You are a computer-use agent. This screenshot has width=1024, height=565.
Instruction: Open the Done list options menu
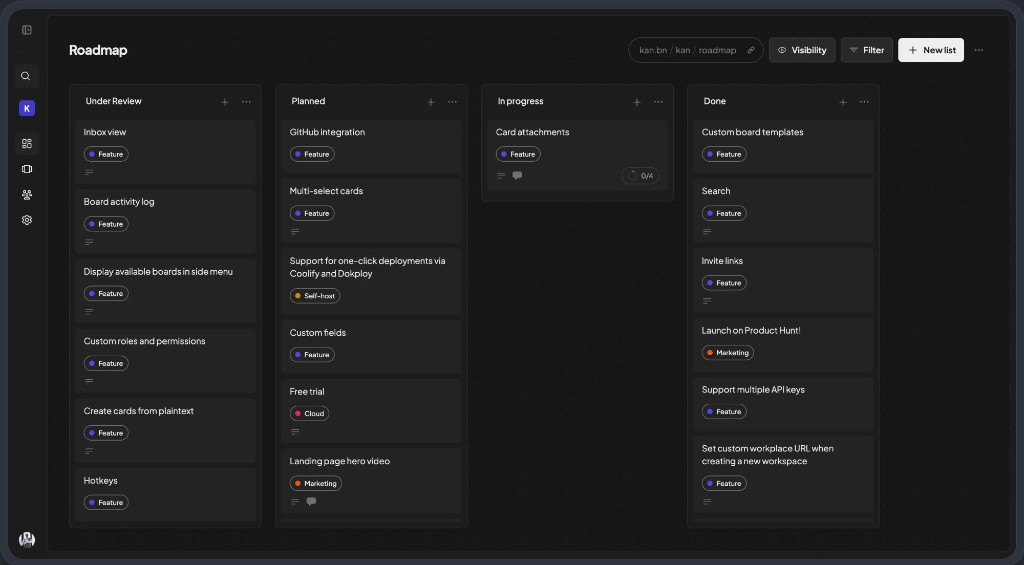click(x=864, y=102)
